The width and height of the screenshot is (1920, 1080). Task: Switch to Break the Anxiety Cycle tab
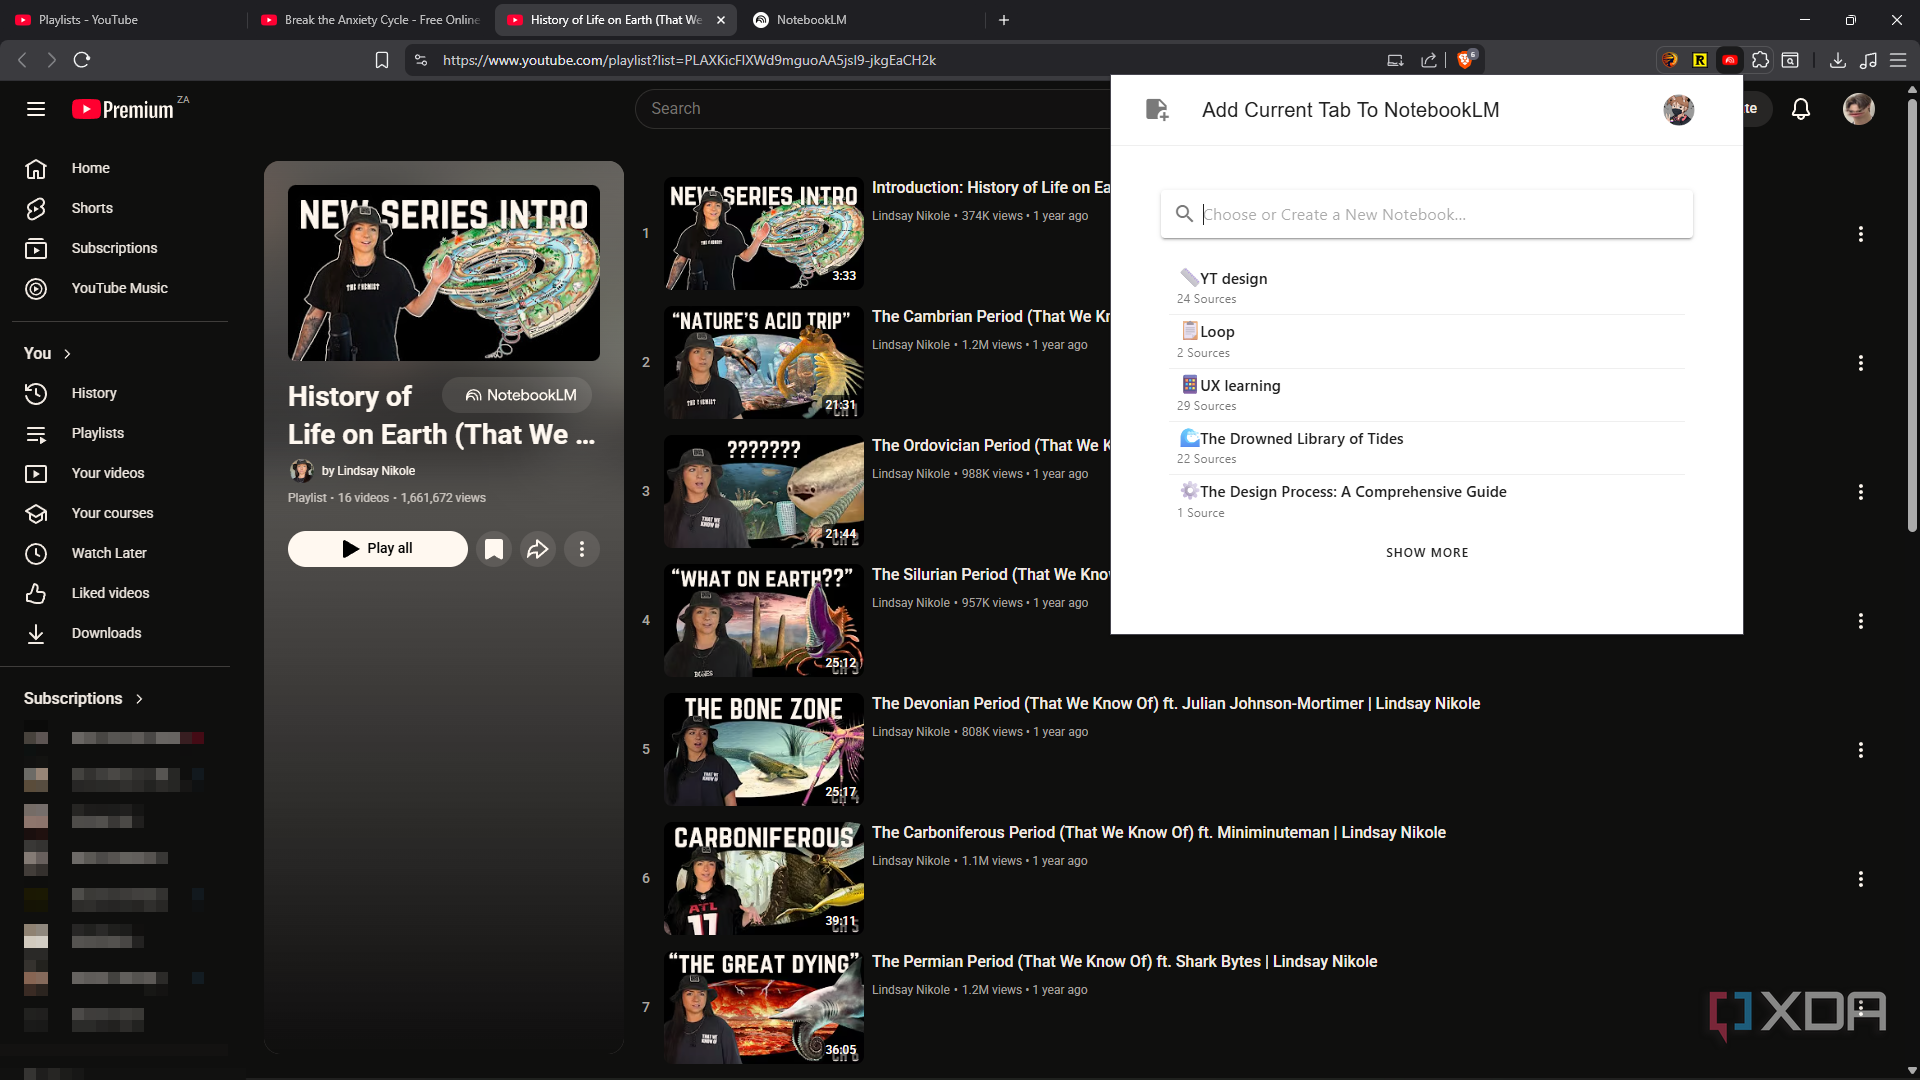pos(370,20)
